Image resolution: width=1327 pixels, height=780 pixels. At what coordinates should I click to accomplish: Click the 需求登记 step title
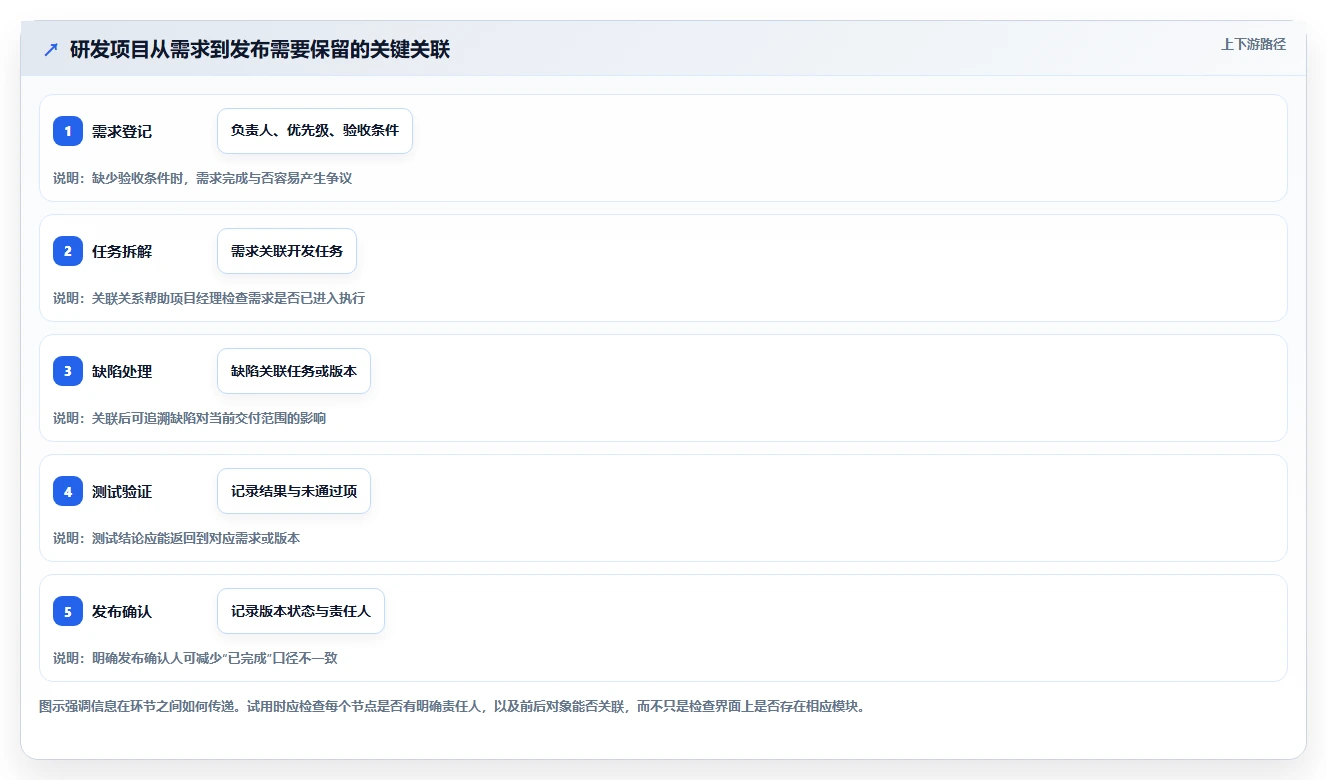point(122,131)
